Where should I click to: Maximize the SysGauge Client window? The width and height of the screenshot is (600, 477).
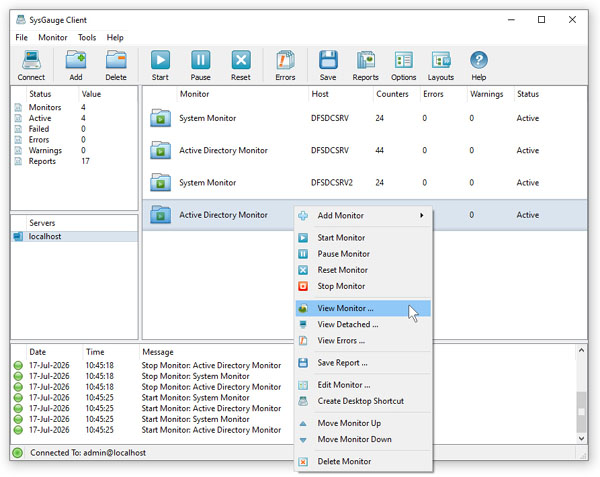[x=541, y=20]
